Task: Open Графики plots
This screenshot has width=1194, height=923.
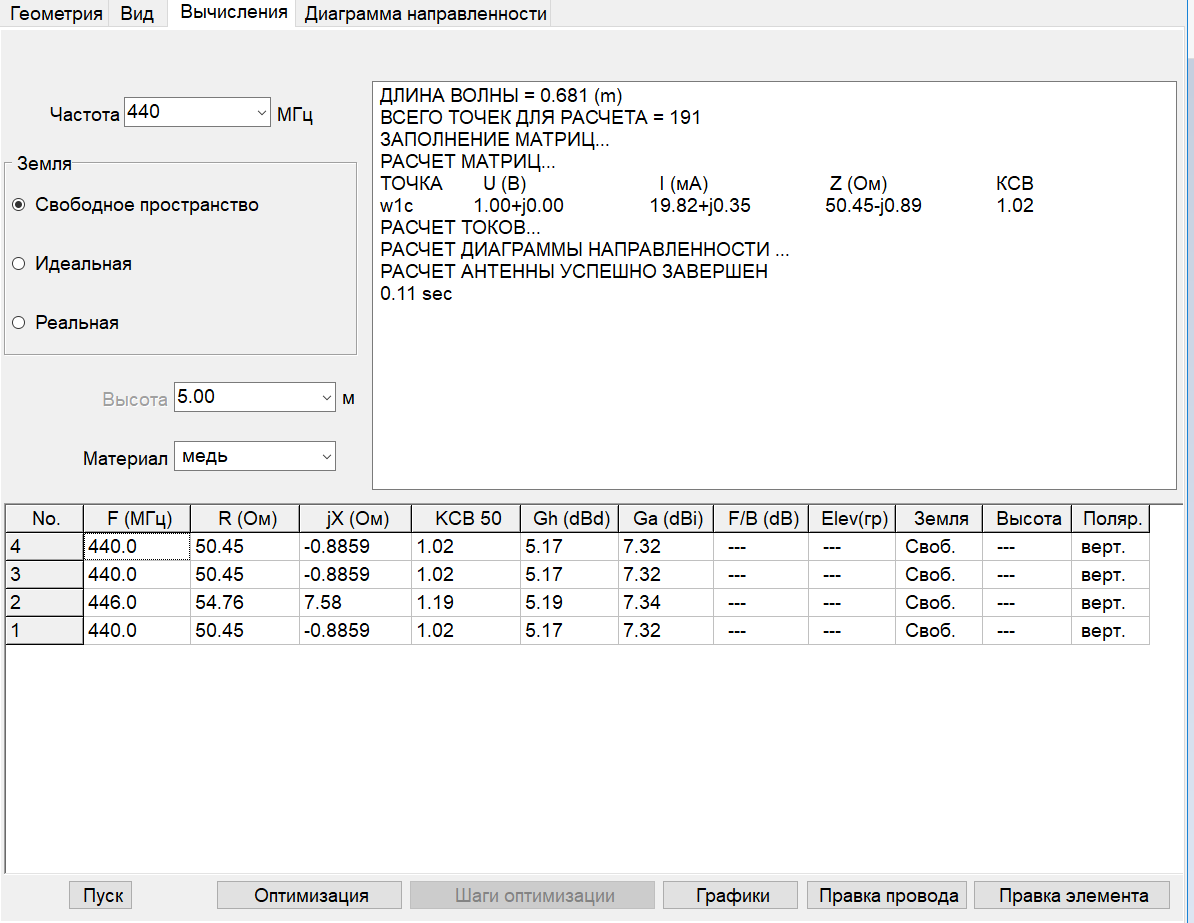Action: pyautogui.click(x=732, y=896)
